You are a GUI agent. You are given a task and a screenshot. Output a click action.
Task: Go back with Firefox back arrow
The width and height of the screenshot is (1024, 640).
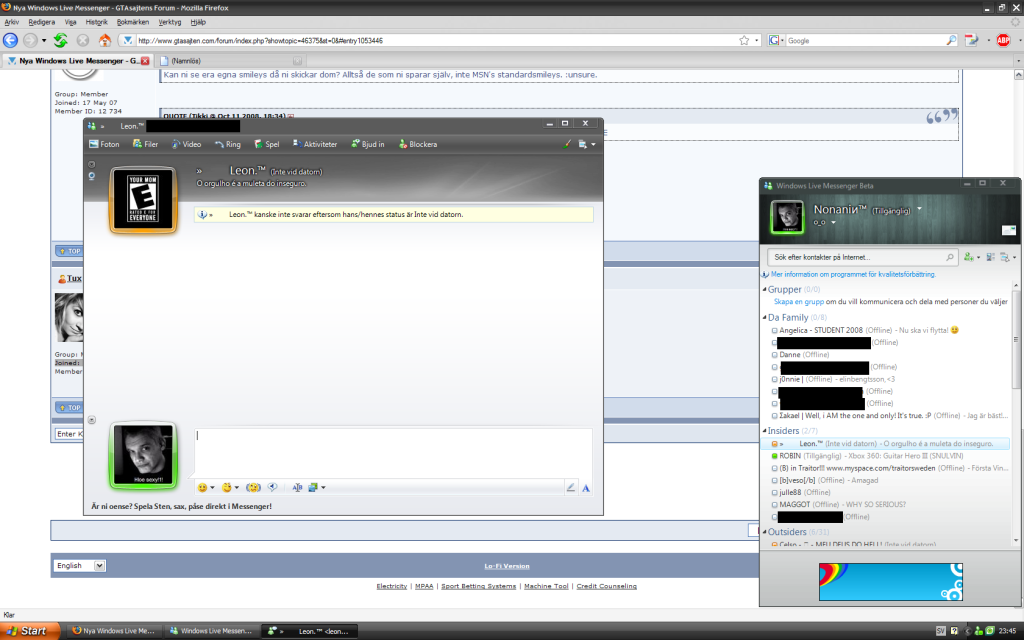point(10,40)
